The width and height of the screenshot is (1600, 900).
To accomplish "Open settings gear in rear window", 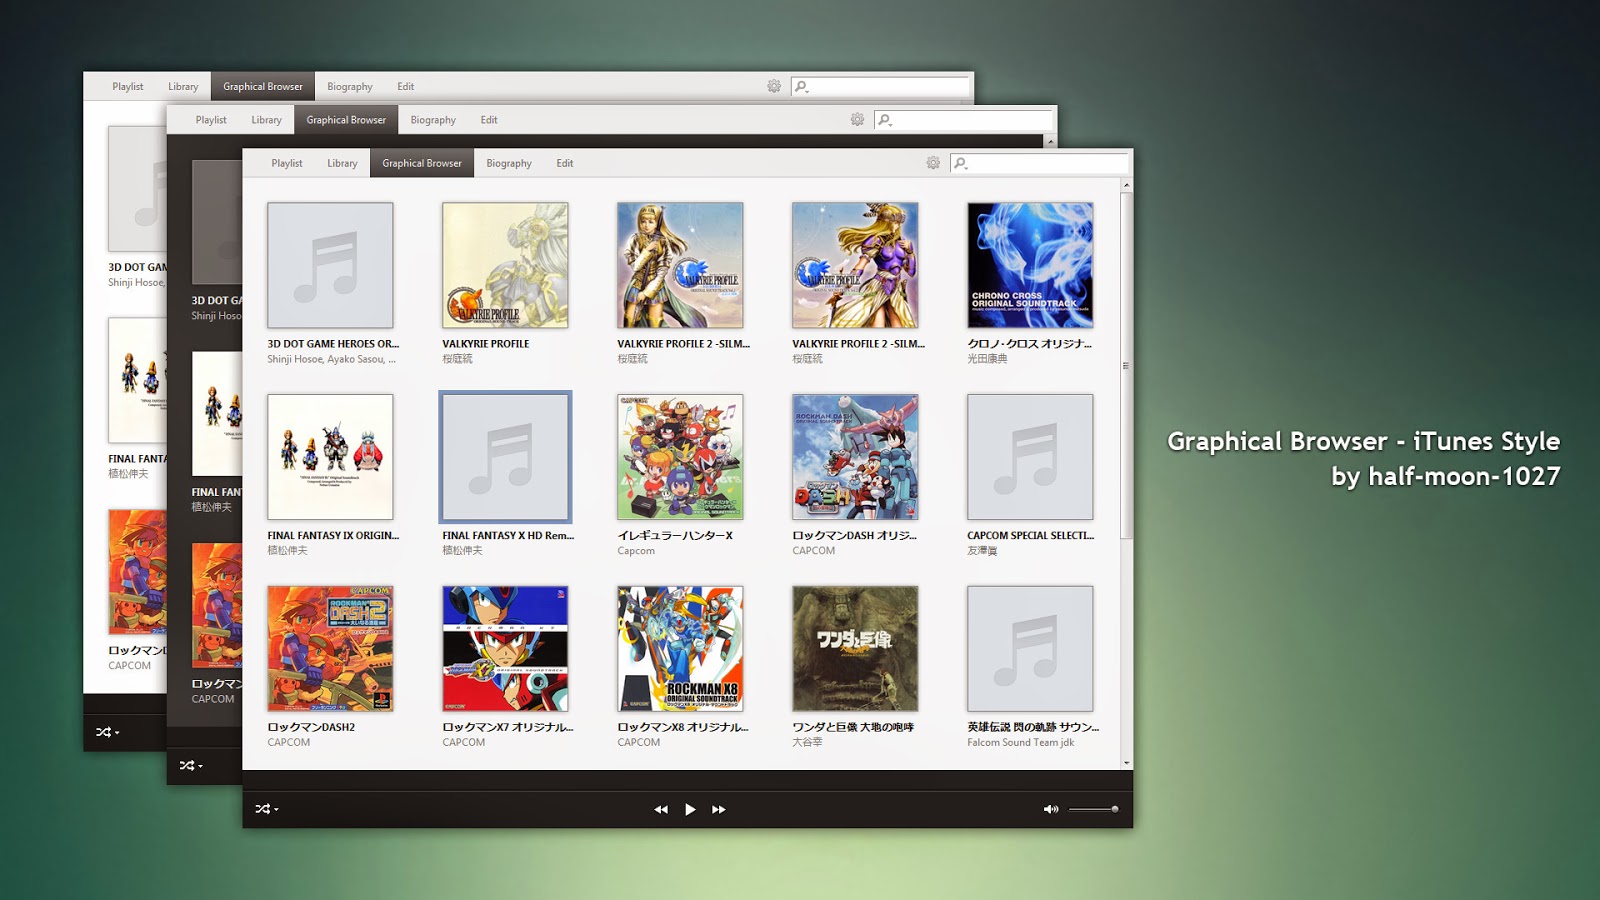I will point(774,86).
